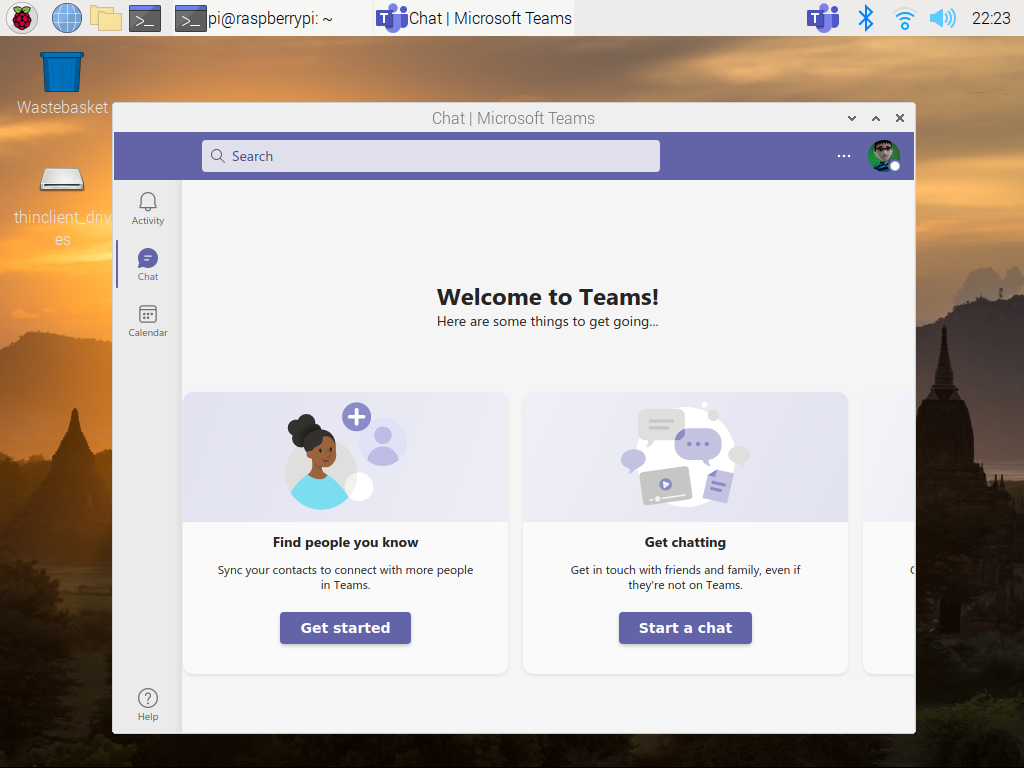This screenshot has height=768, width=1024.
Task: Open the Raspberry Pi main menu
Action: pyautogui.click(x=22, y=18)
